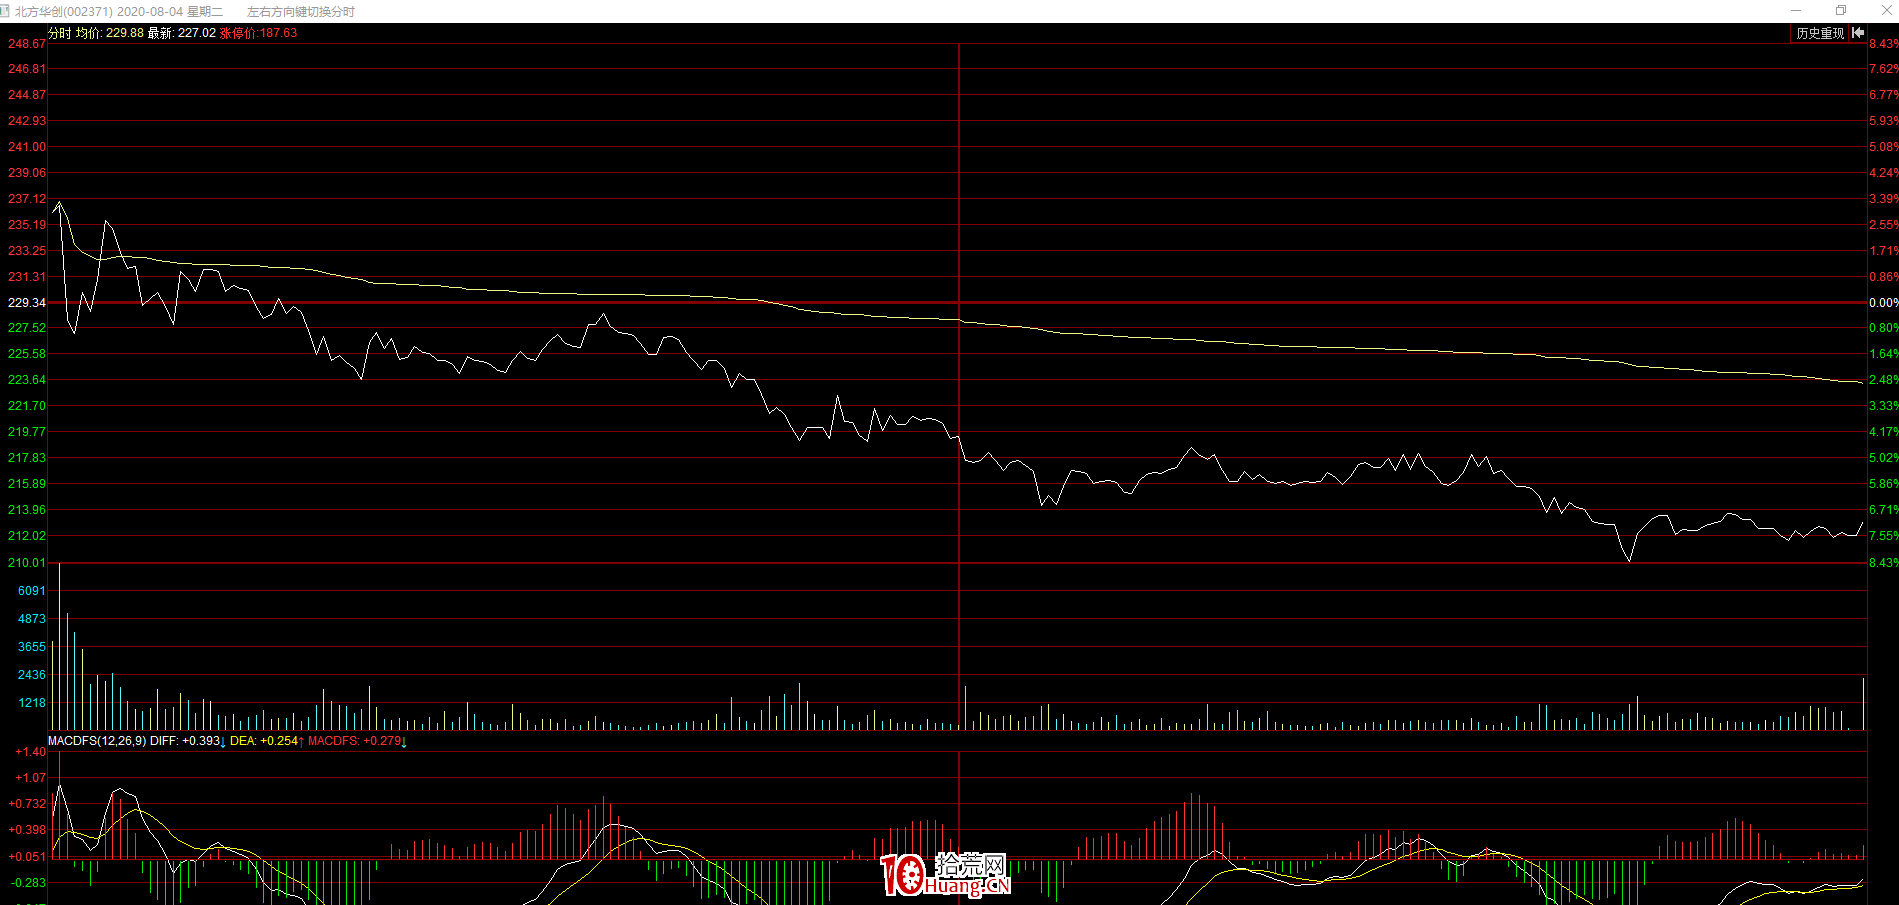This screenshot has height=905, width=1899.
Task: Click the 215.89 price axis label
Action: (27, 484)
